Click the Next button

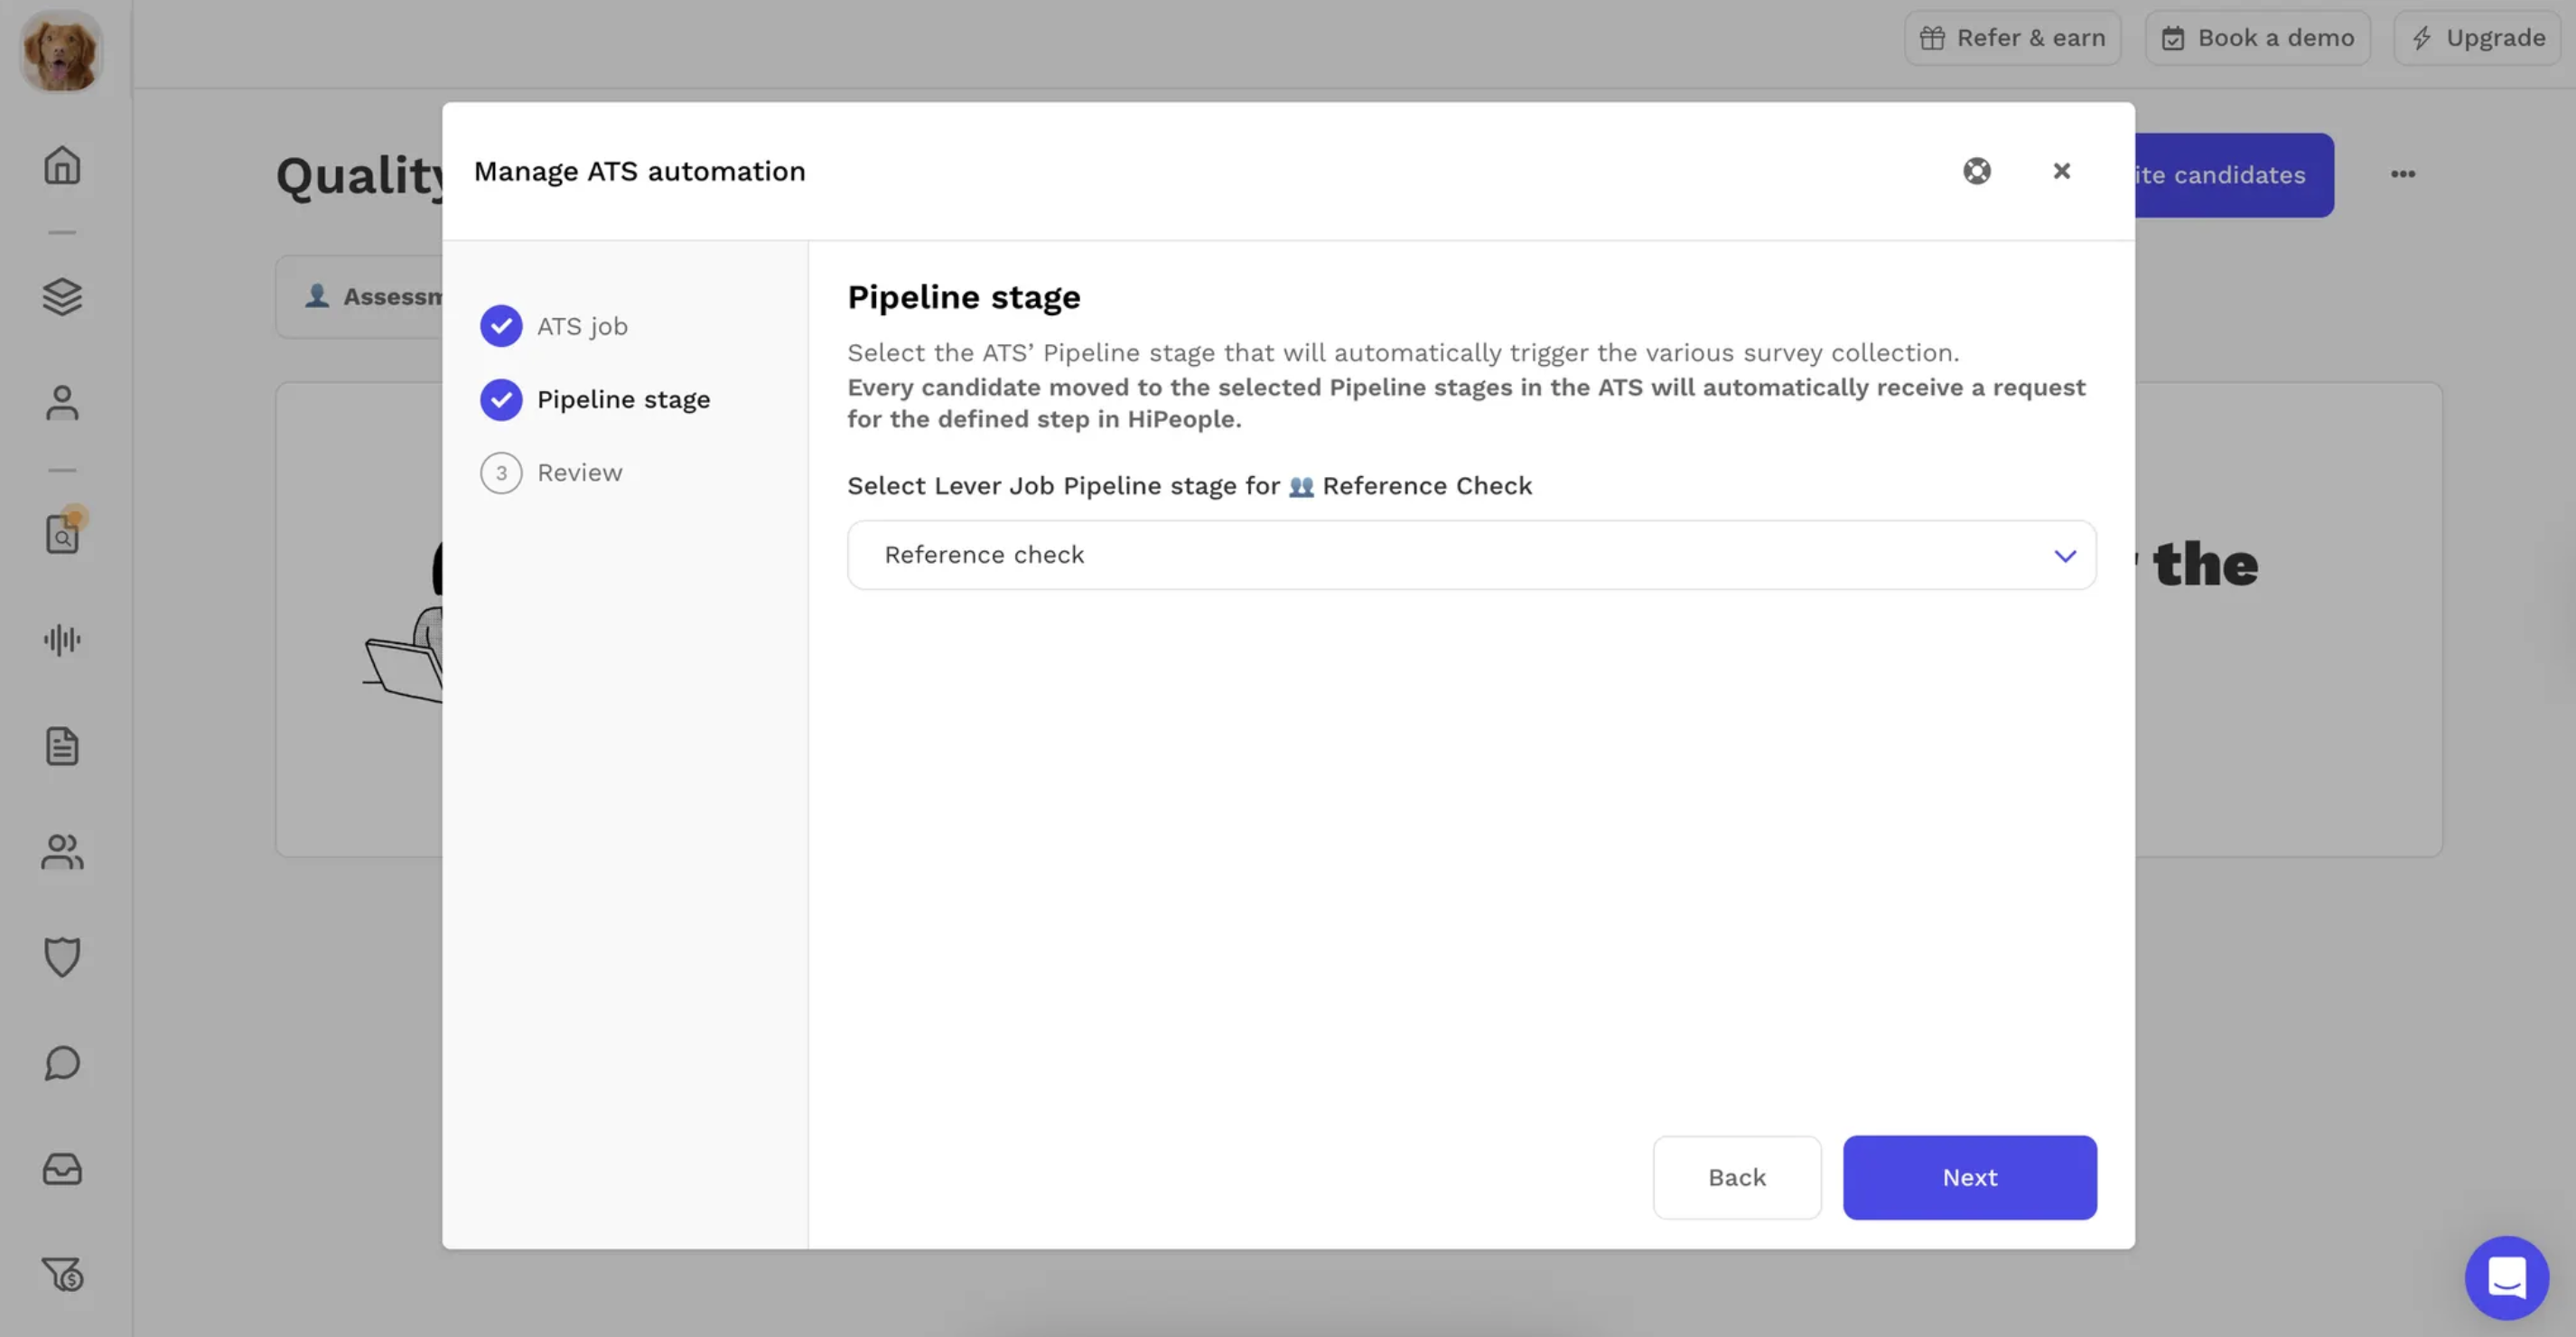pos(1969,1177)
